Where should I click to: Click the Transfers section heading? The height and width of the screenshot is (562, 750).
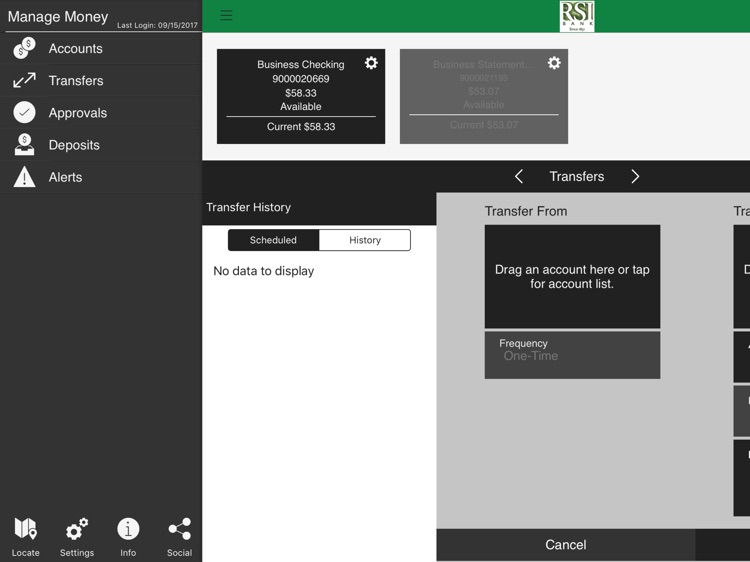pyautogui.click(x=577, y=176)
